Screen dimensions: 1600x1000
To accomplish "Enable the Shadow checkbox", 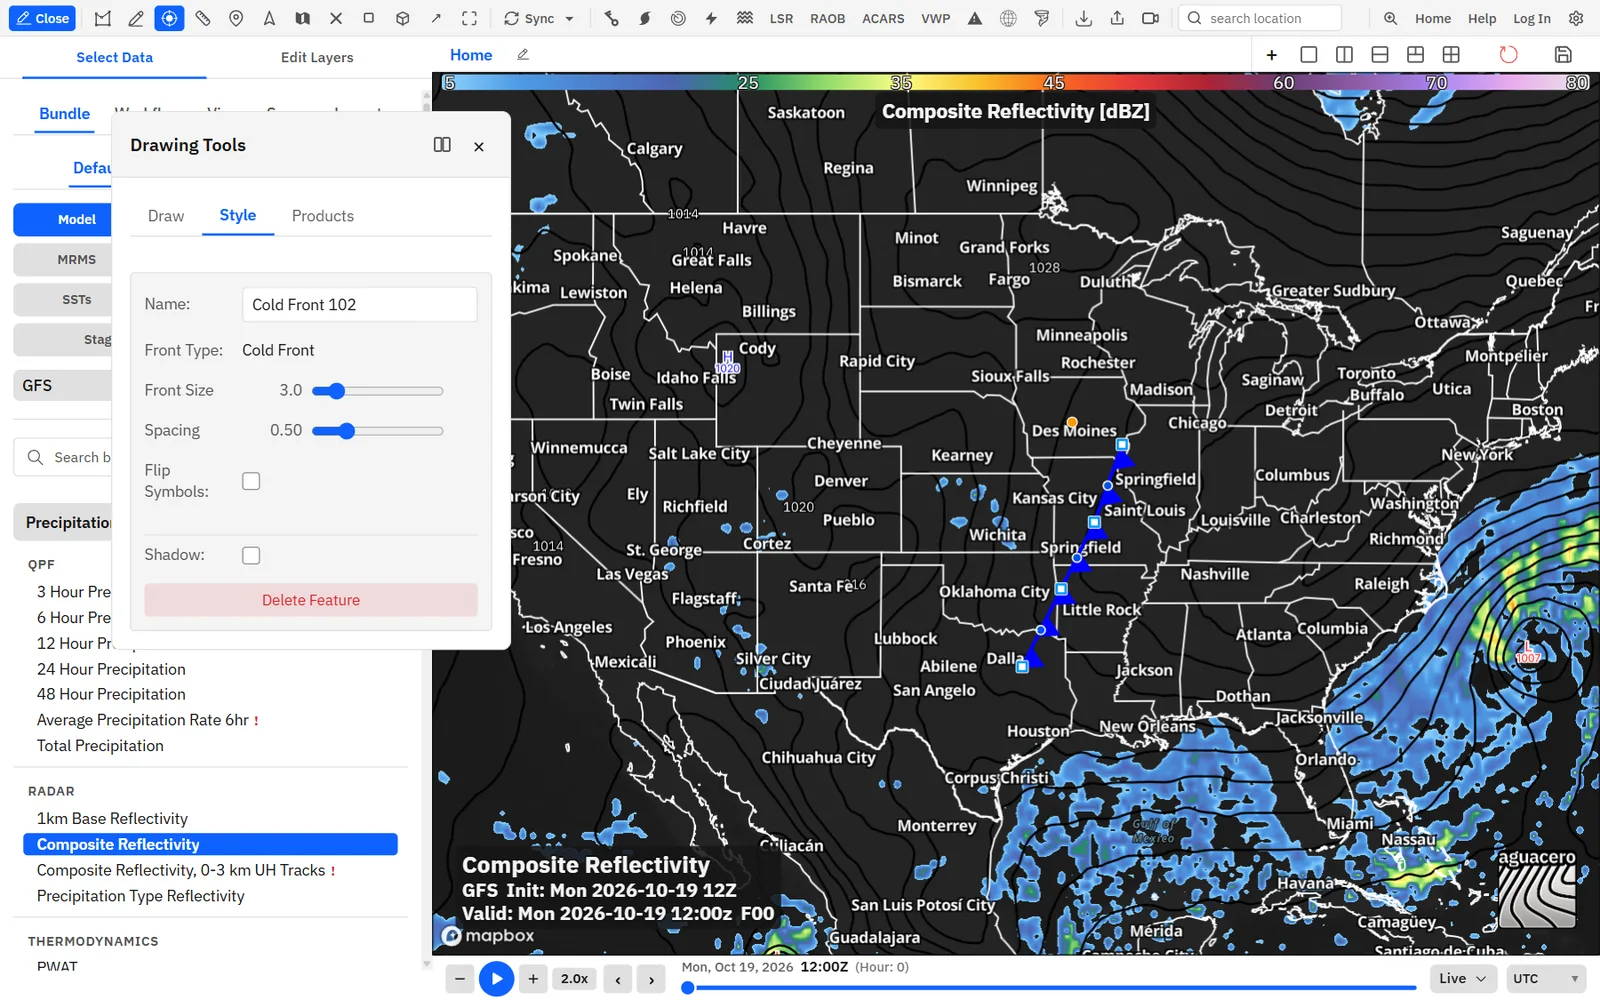I will click(251, 555).
